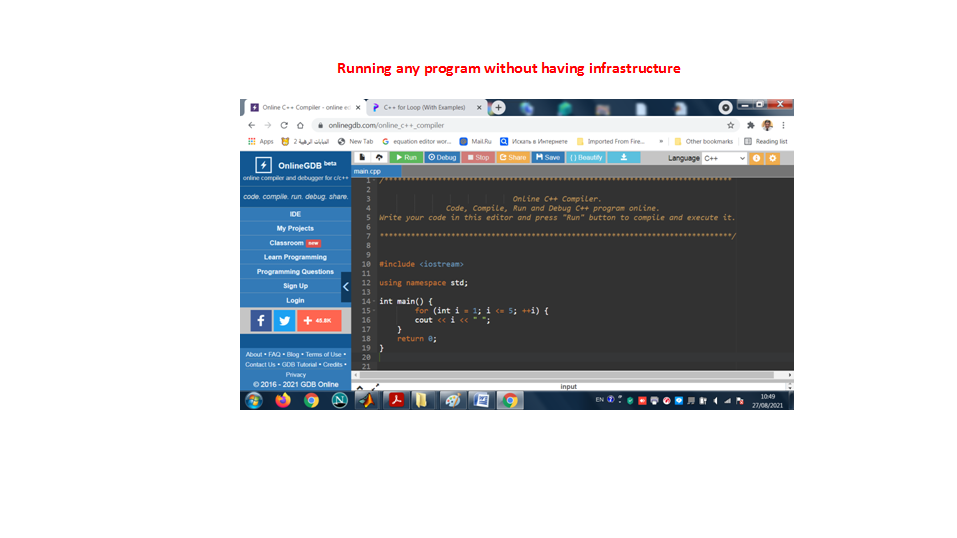Viewport: 957px width, 538px height.
Task: Open the Mail.Ru bookmark
Action: [x=475, y=142]
